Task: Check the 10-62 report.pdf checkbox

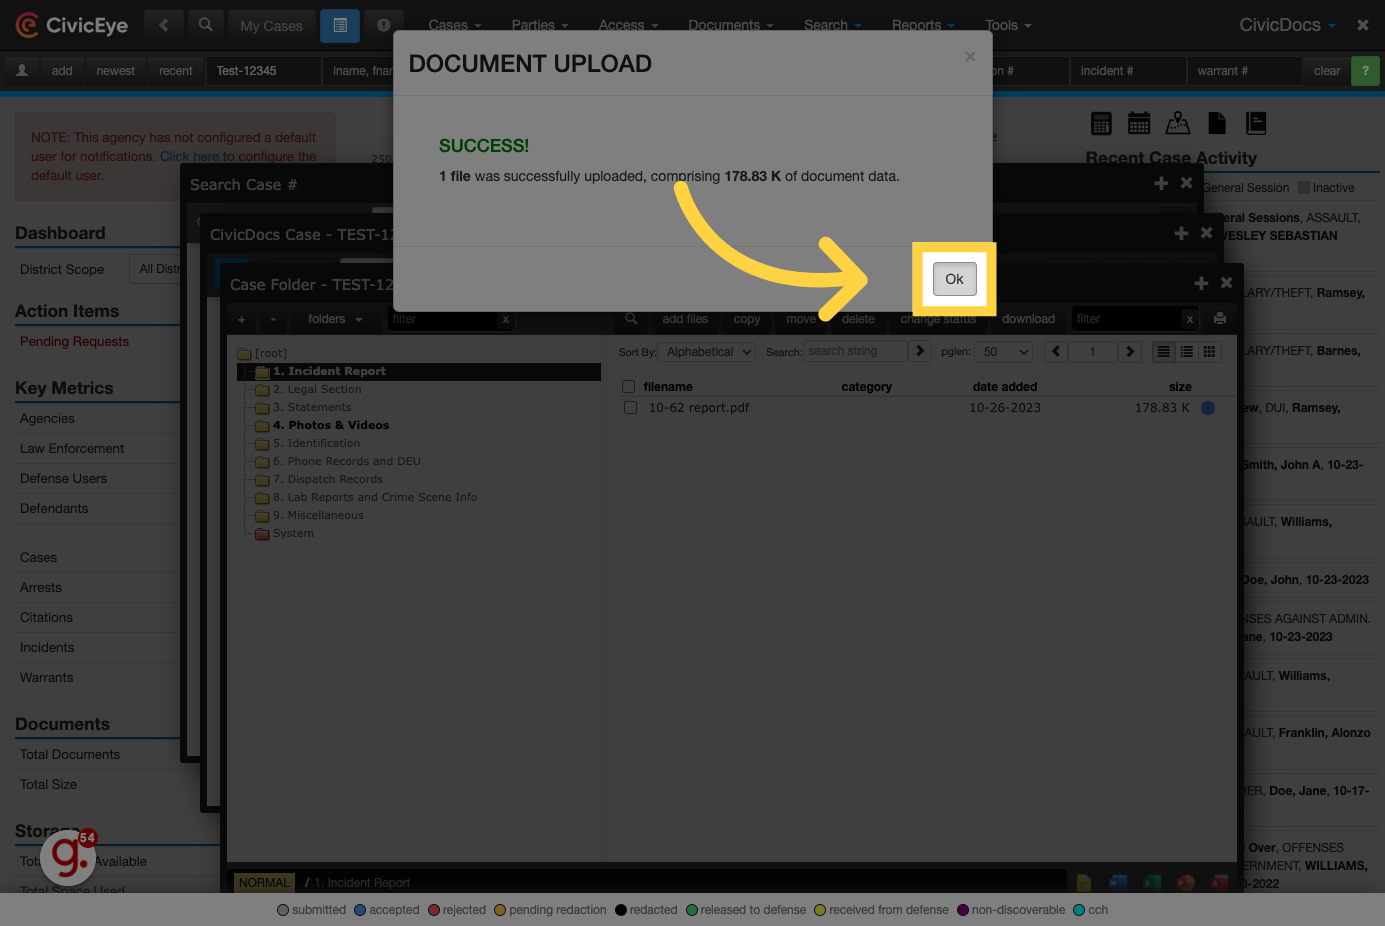Action: coord(630,408)
